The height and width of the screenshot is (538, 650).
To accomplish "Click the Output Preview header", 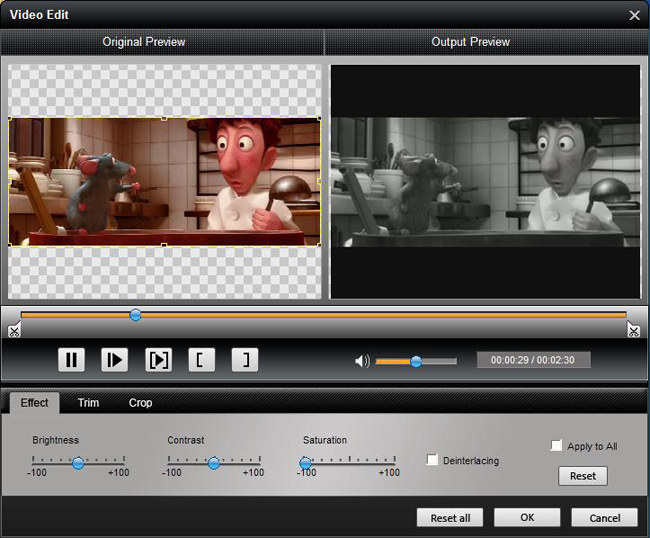I will (x=471, y=42).
